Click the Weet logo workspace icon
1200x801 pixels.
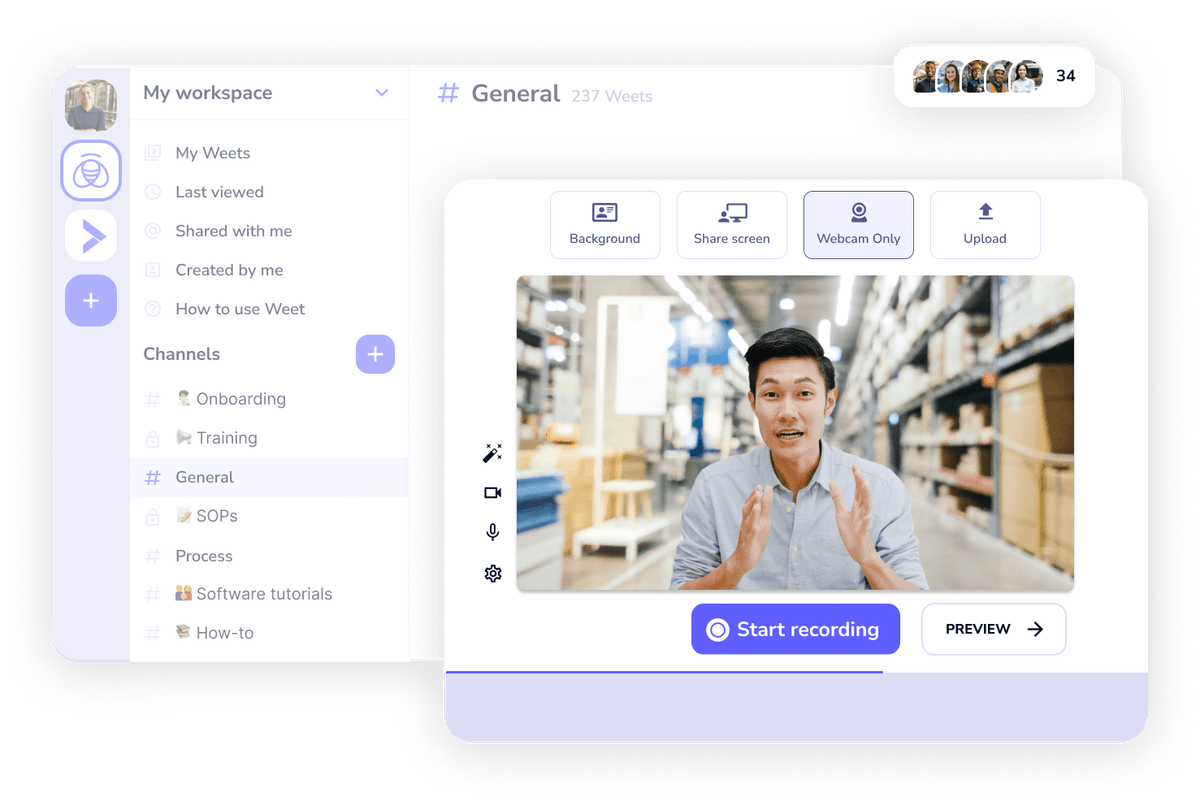[91, 171]
